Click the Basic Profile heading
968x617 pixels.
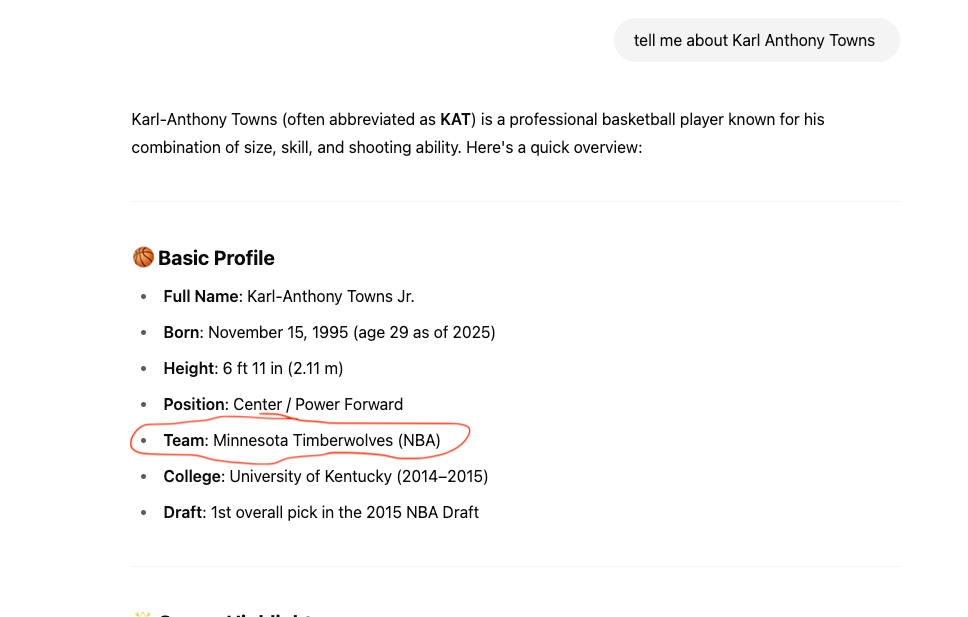pos(216,258)
